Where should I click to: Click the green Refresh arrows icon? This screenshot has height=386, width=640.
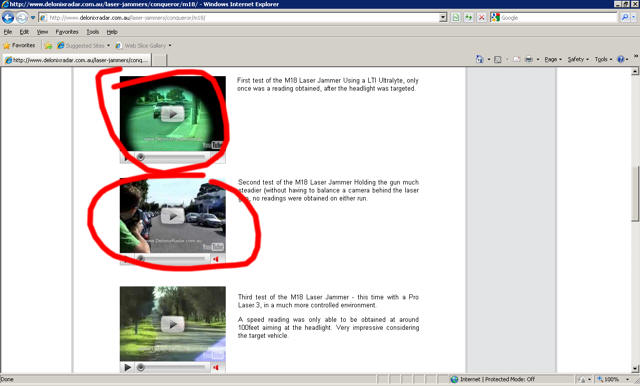point(469,18)
